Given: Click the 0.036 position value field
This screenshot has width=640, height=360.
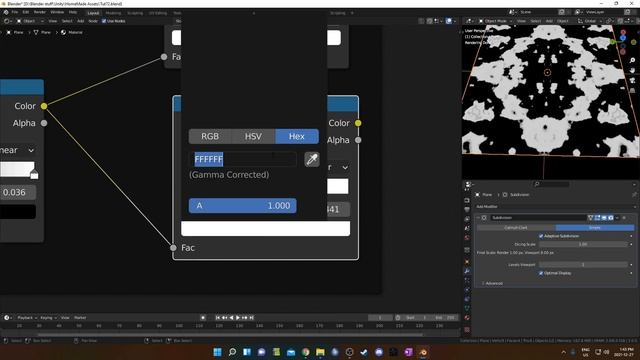Looking at the screenshot, I should tap(18, 192).
